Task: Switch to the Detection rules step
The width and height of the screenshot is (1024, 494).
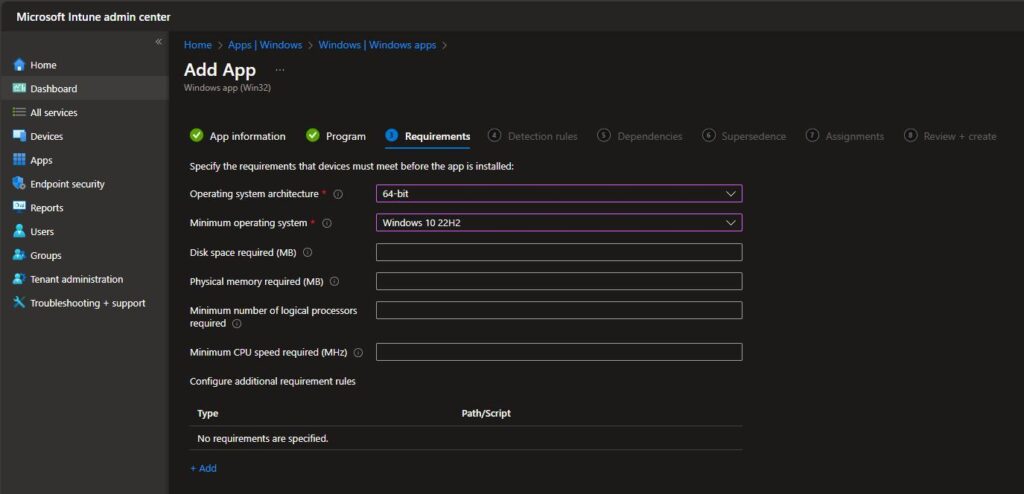Action: click(x=533, y=136)
